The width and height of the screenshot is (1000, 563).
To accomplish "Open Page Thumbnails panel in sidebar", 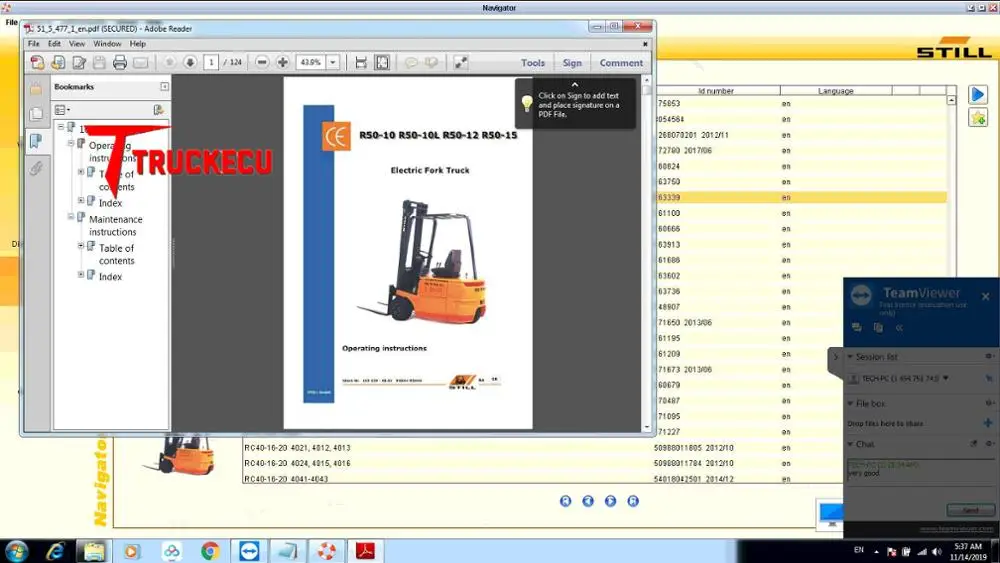I will point(36,114).
